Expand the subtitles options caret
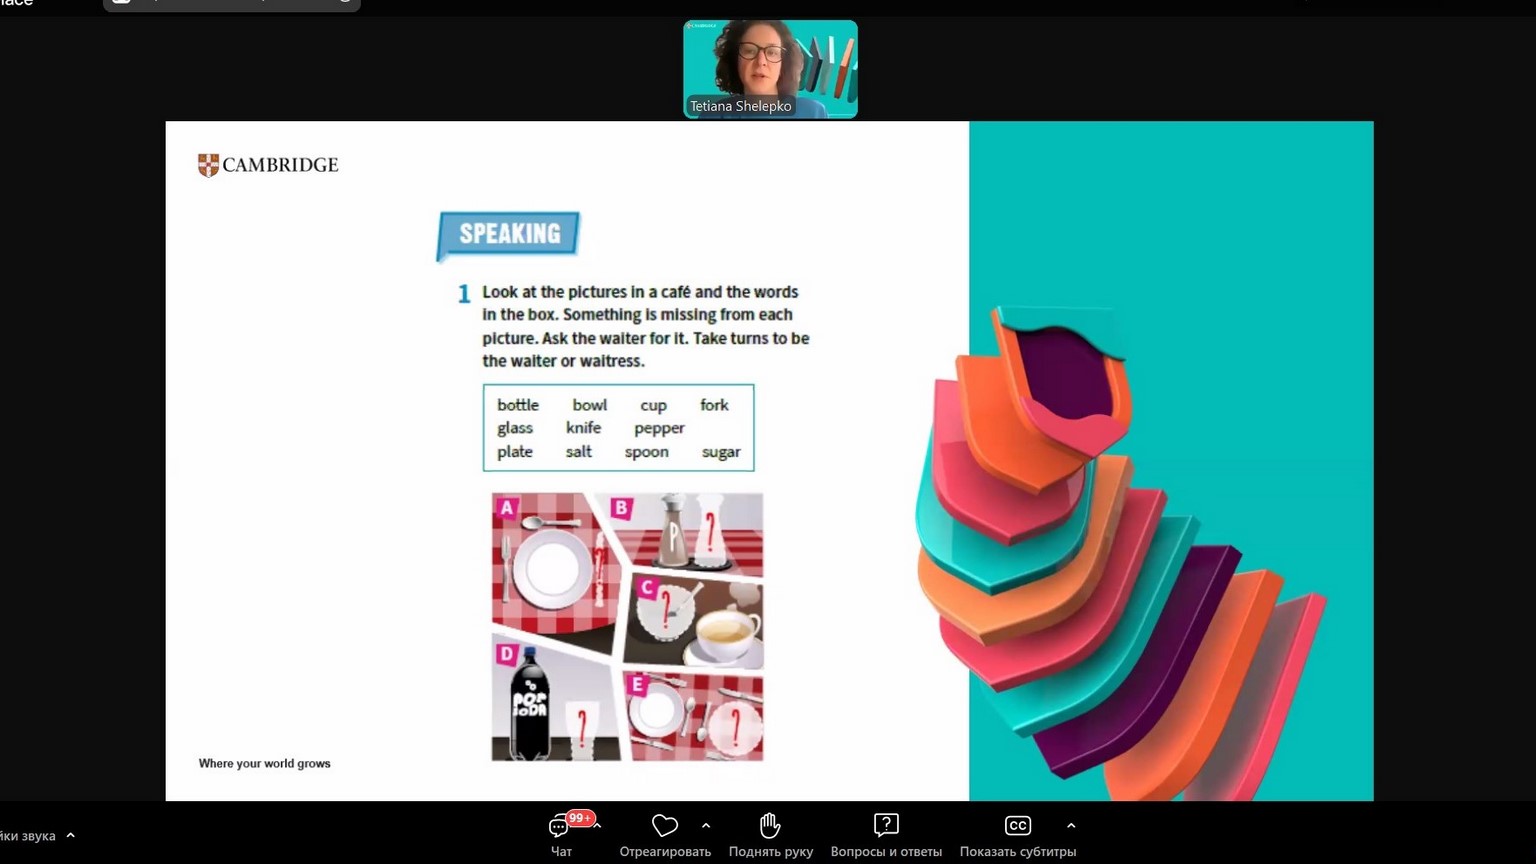 tap(1071, 826)
